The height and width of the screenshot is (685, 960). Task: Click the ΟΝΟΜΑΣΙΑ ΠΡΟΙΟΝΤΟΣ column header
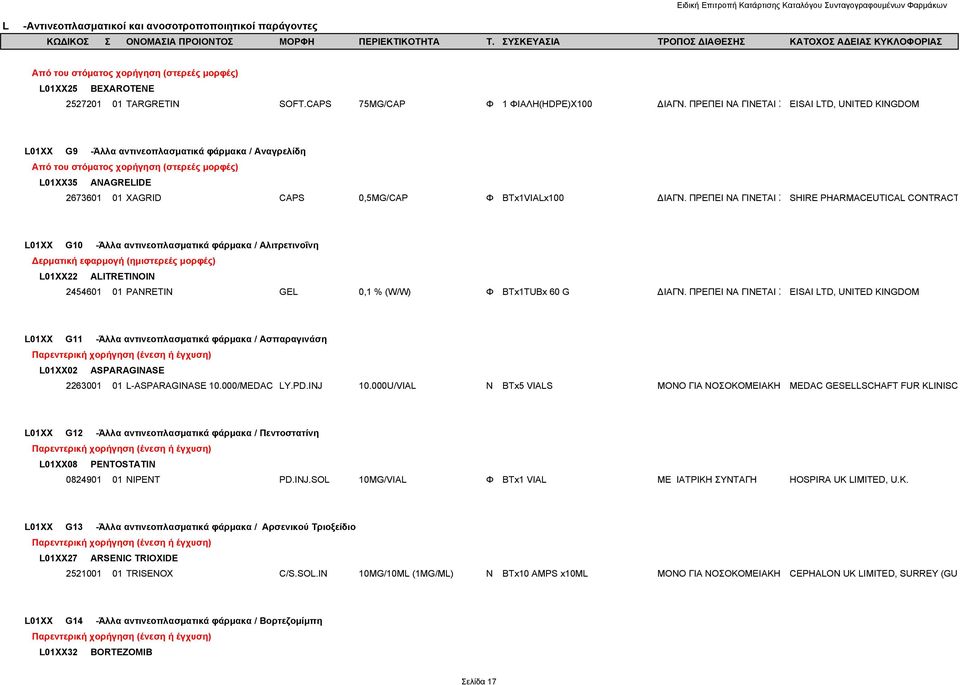coord(179,42)
